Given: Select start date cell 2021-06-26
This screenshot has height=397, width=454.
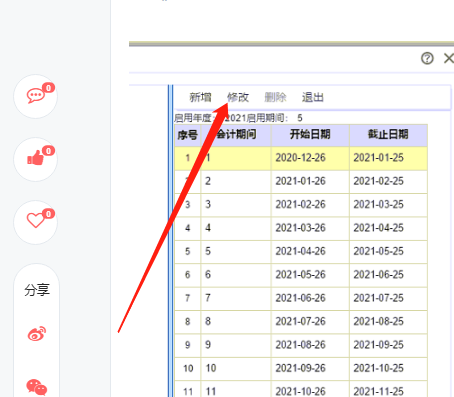Looking at the screenshot, I should [x=310, y=298].
